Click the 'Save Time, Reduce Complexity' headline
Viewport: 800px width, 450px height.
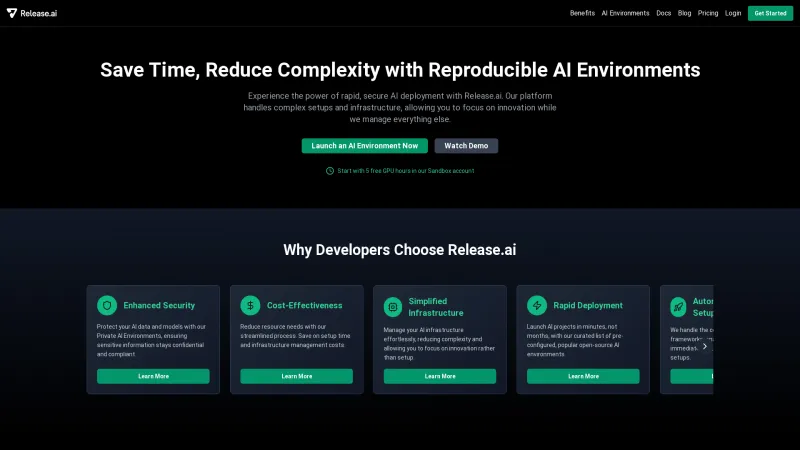pyautogui.click(x=400, y=70)
